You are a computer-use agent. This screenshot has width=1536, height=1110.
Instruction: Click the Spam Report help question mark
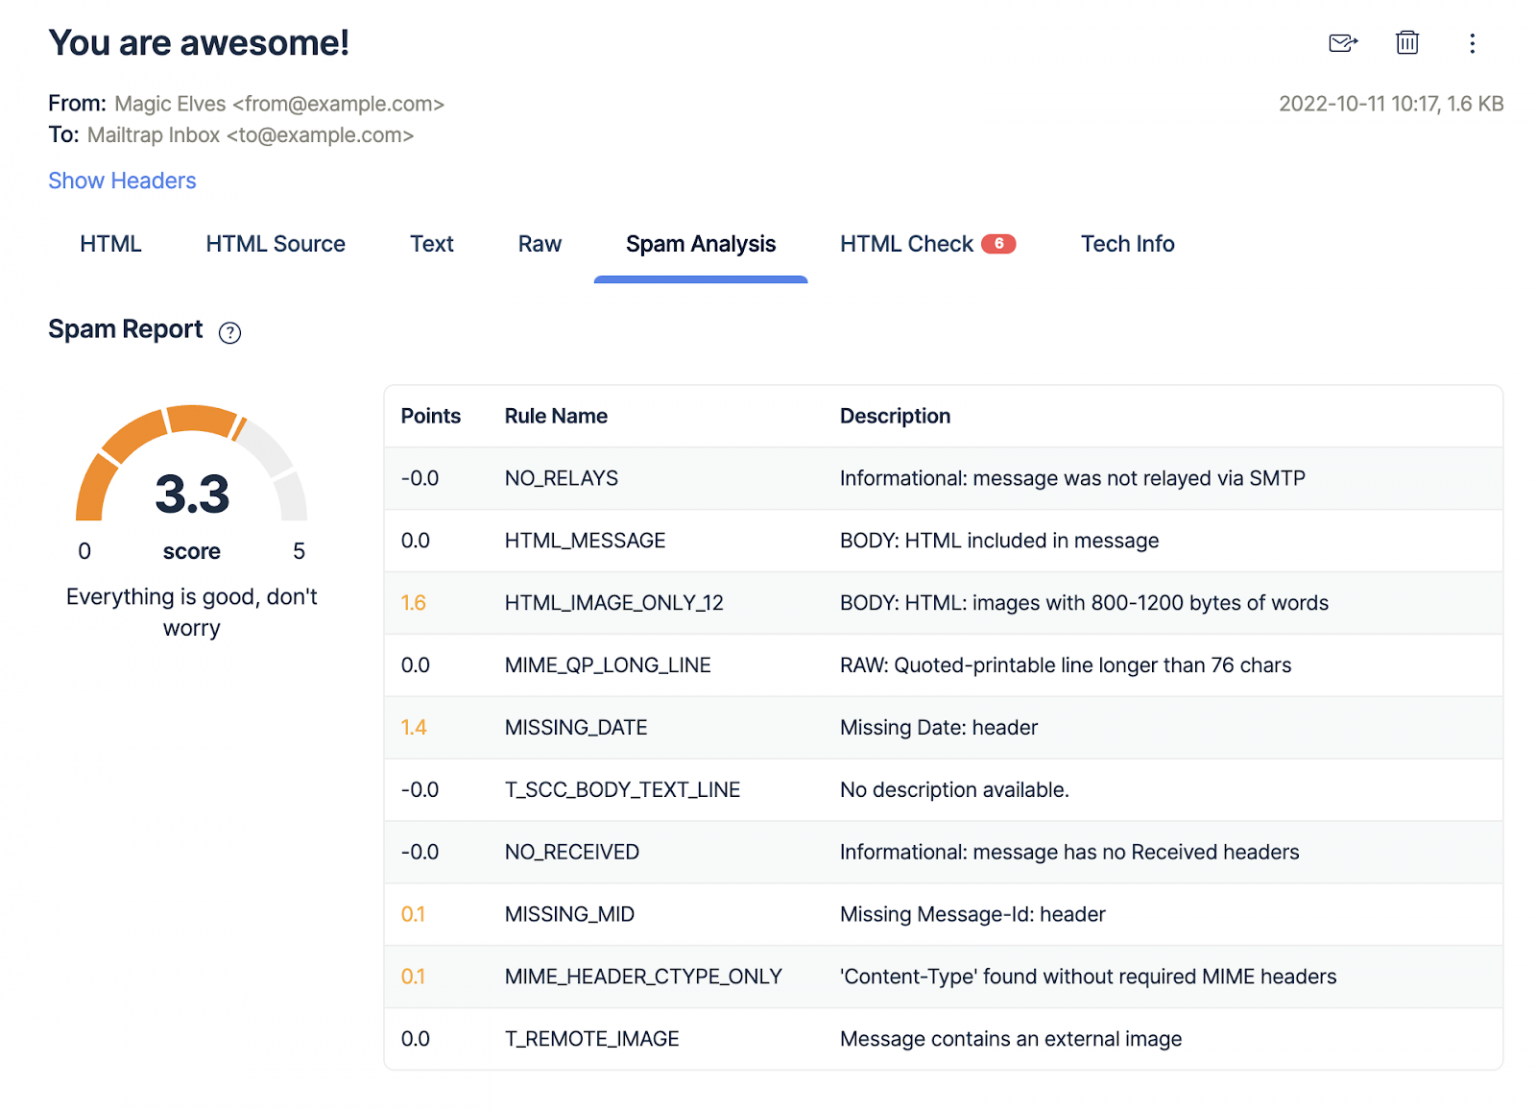[229, 332]
